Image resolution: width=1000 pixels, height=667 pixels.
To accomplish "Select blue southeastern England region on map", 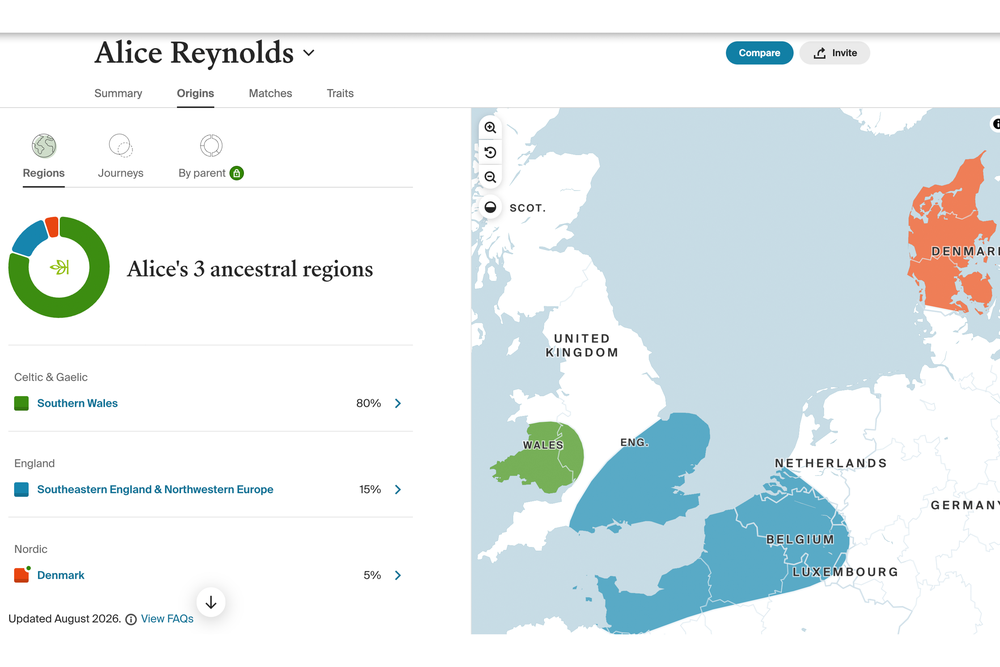I will click(644, 478).
